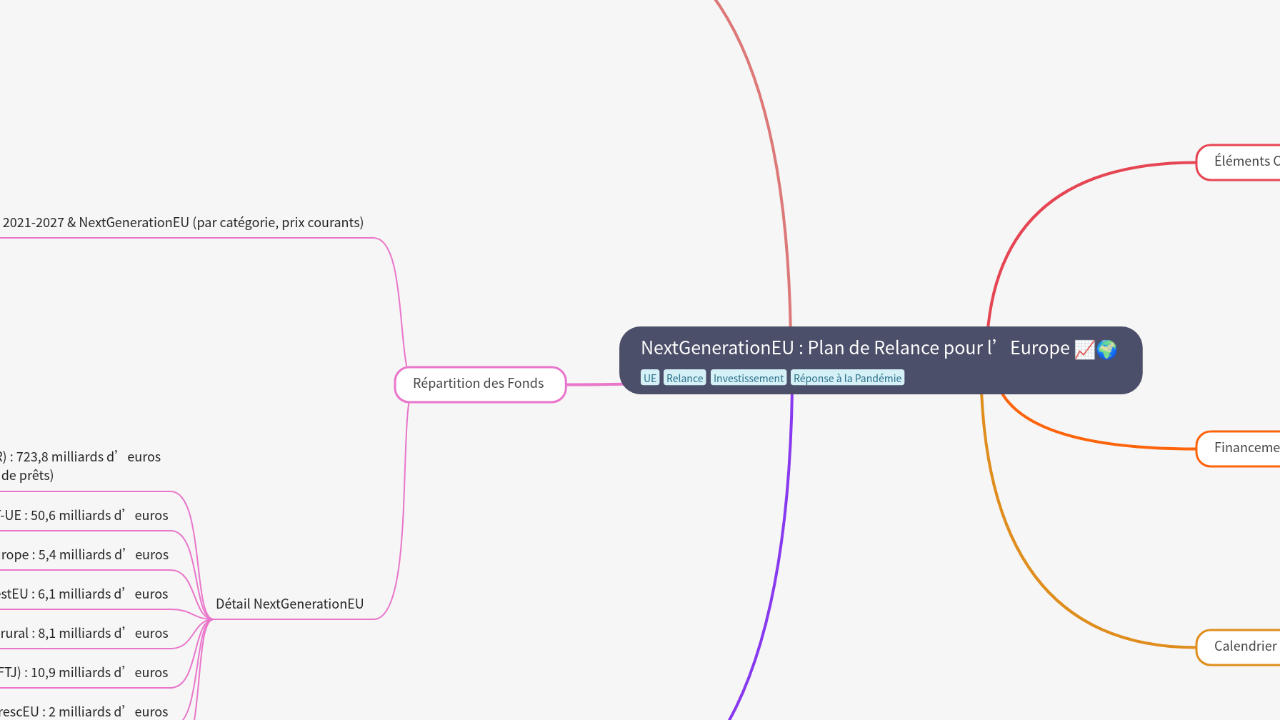Click the chart emoji in the root title
The width and height of the screenshot is (1280, 720).
1084,349
